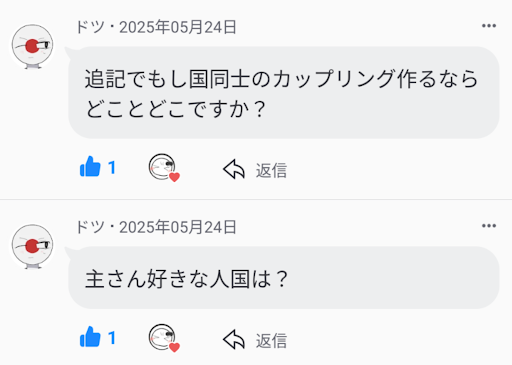Open the ドツ avatar on the カップリング comment

32,46
